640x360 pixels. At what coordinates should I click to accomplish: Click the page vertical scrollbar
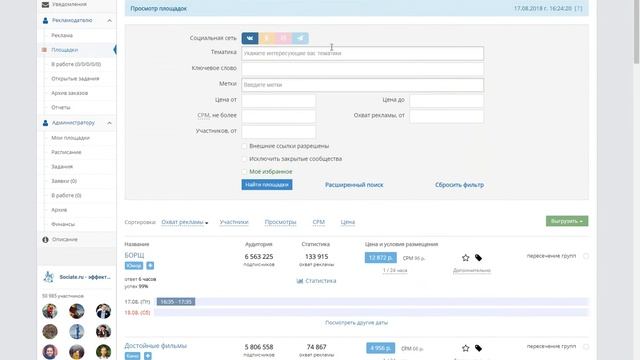(636, 33)
